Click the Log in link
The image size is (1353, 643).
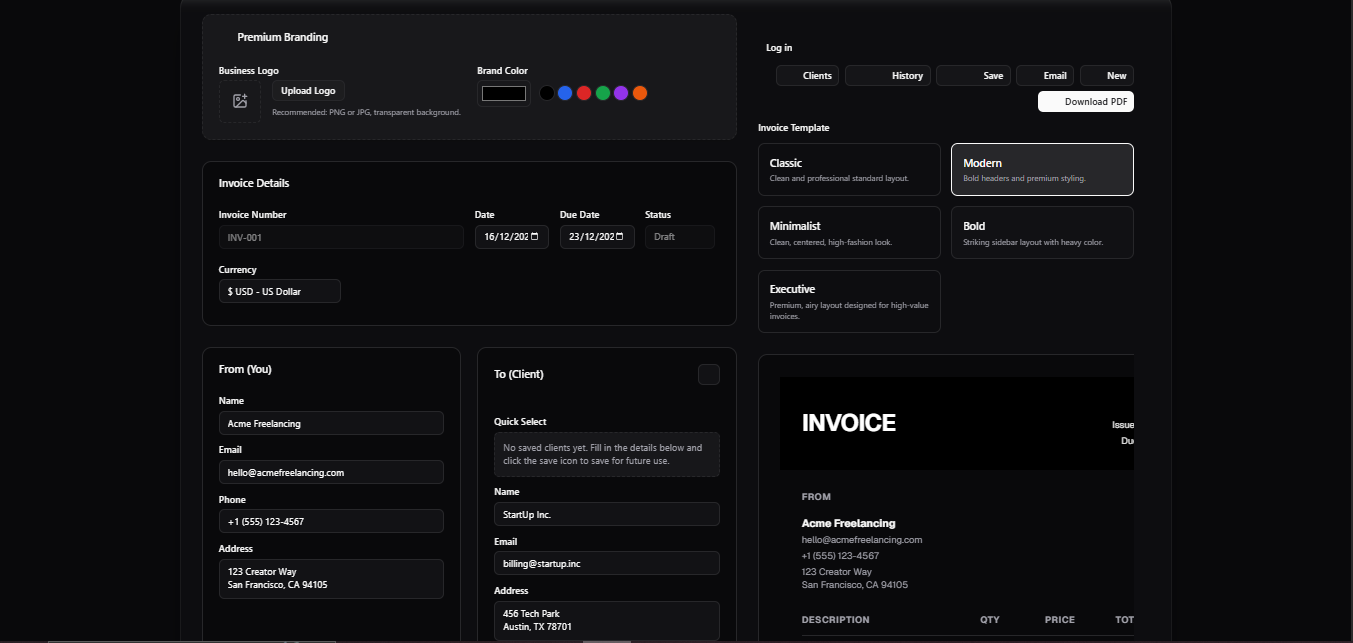(778, 47)
